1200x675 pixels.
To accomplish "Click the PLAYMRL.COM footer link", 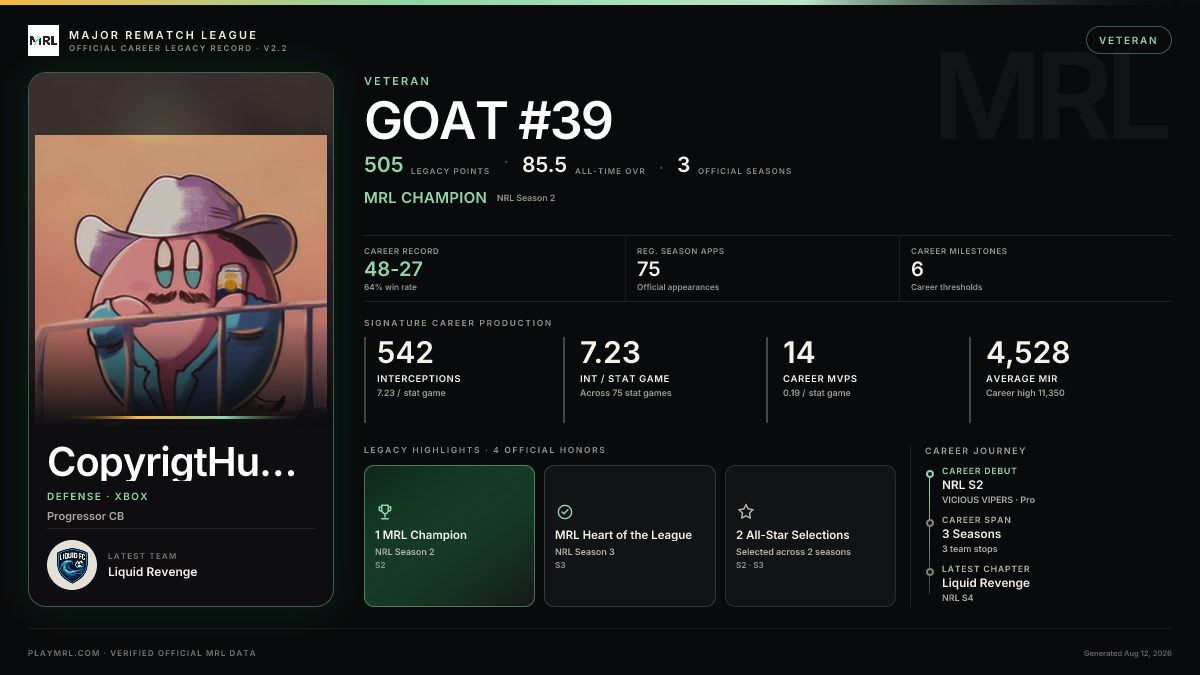I will pyautogui.click(x=64, y=653).
